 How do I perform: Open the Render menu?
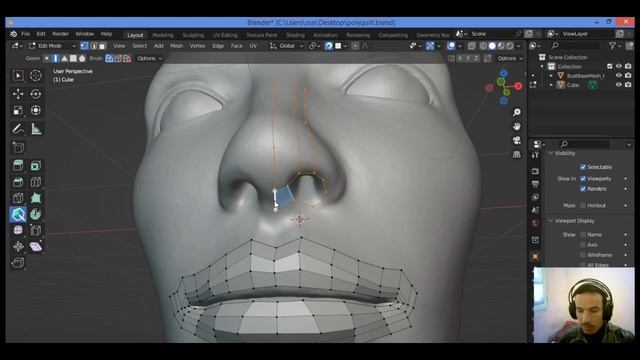tap(60, 34)
